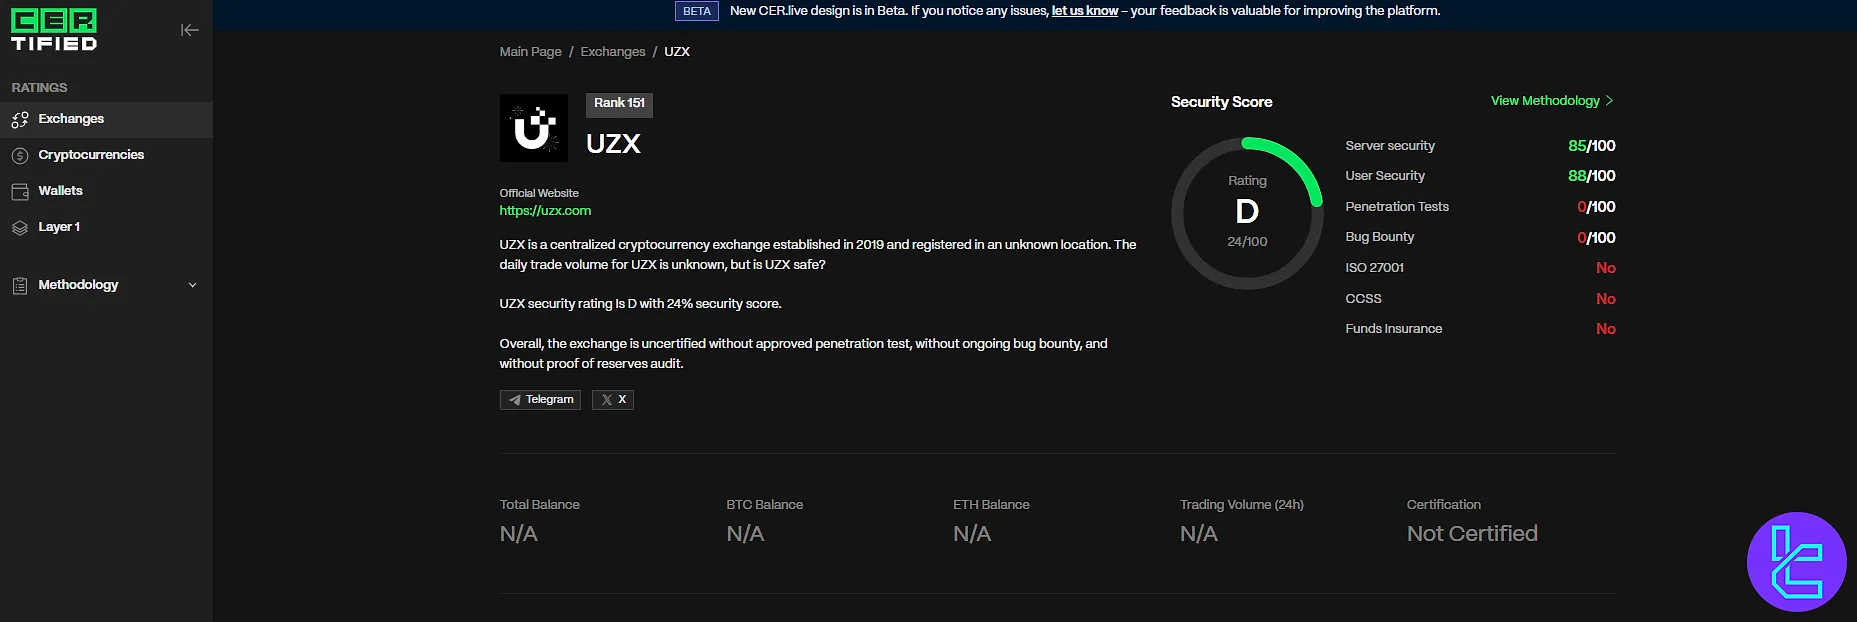The width and height of the screenshot is (1857, 622).
Task: Click the CERtified logo
Action: [54, 30]
